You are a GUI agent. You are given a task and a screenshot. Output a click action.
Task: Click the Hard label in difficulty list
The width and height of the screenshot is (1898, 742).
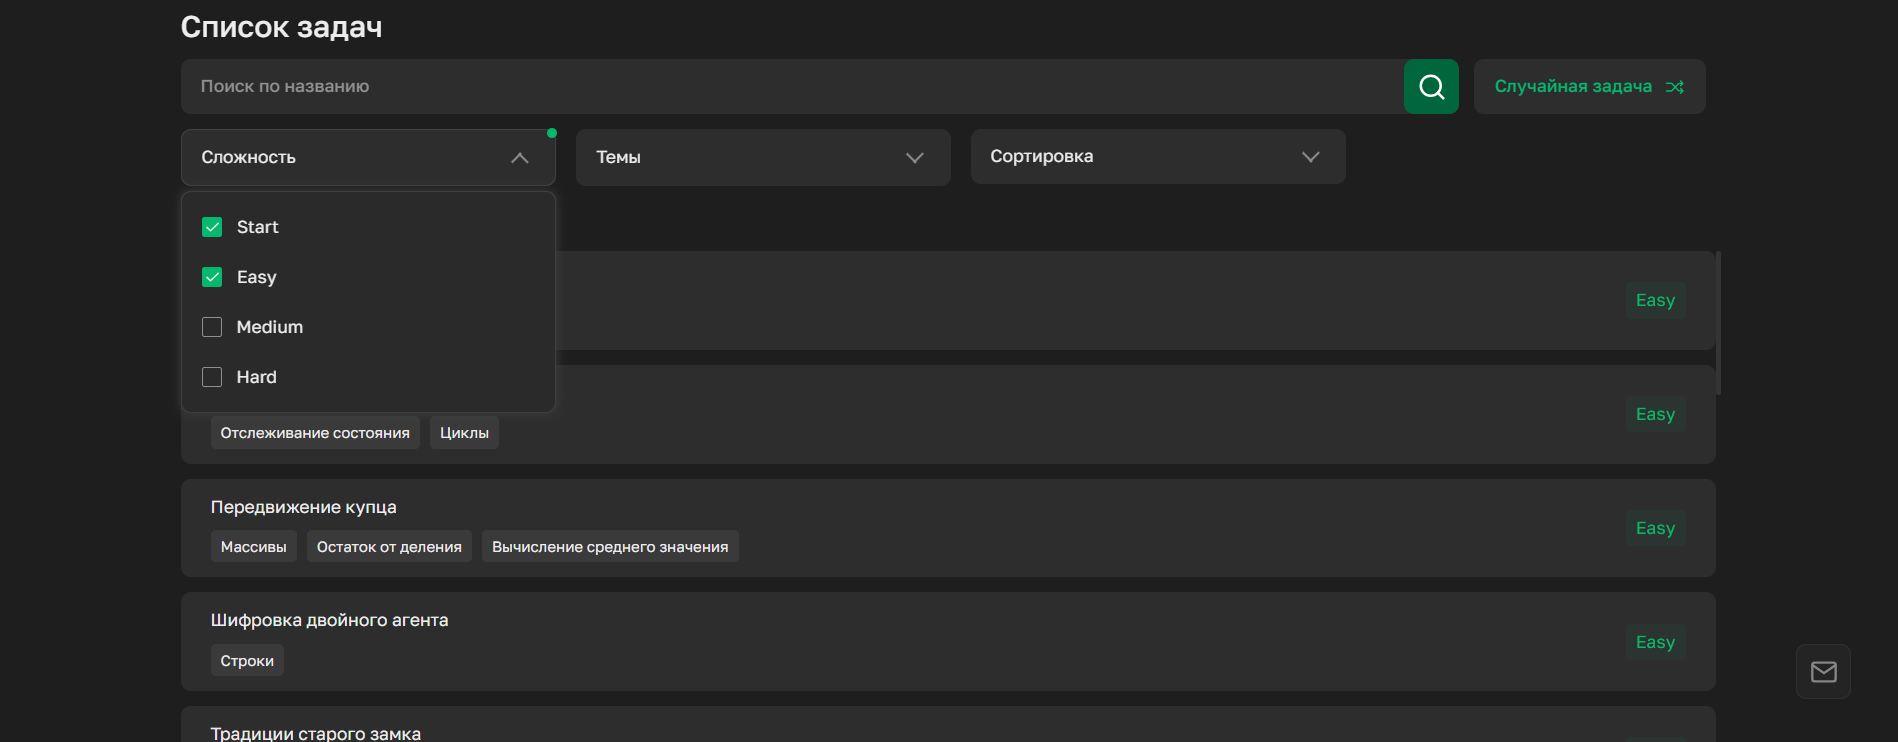click(x=256, y=377)
